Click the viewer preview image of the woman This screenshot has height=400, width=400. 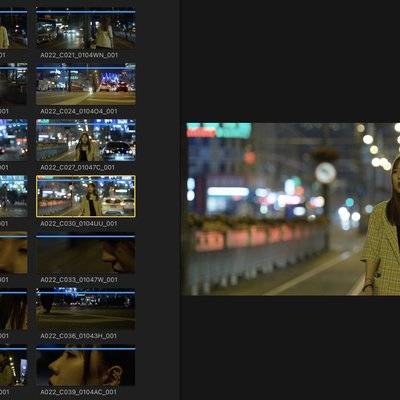click(x=291, y=209)
